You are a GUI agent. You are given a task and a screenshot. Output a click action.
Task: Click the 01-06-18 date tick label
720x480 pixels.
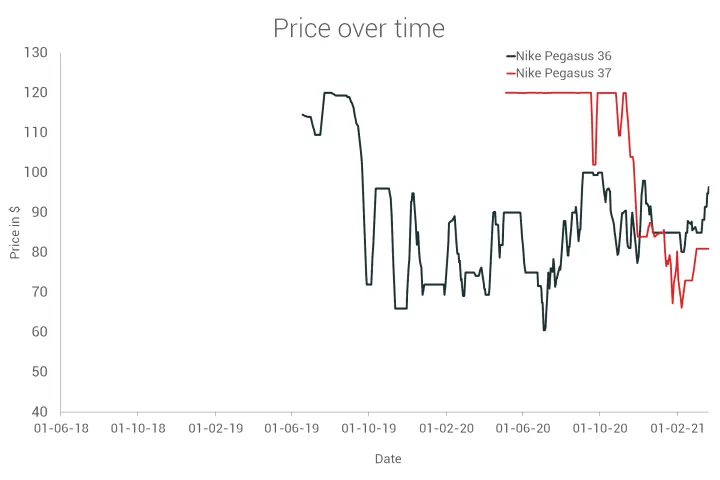point(61,428)
